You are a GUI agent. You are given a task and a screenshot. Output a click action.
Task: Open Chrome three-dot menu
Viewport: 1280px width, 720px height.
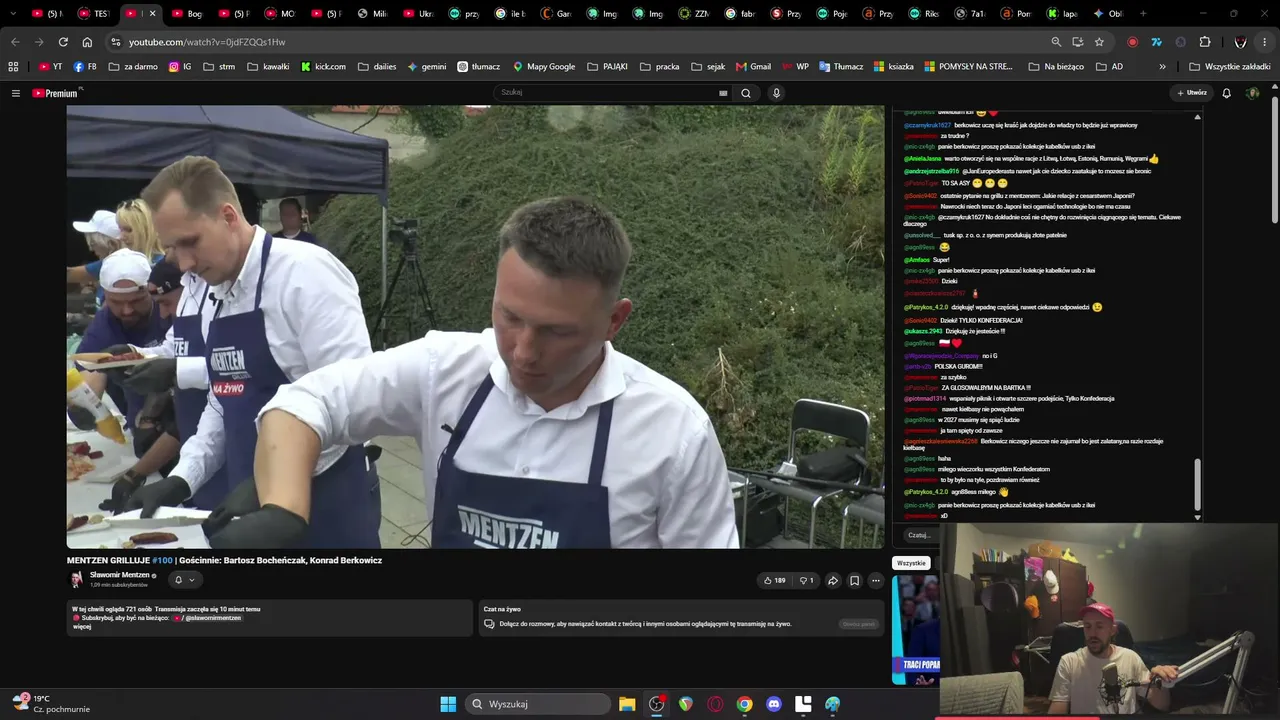[1264, 42]
